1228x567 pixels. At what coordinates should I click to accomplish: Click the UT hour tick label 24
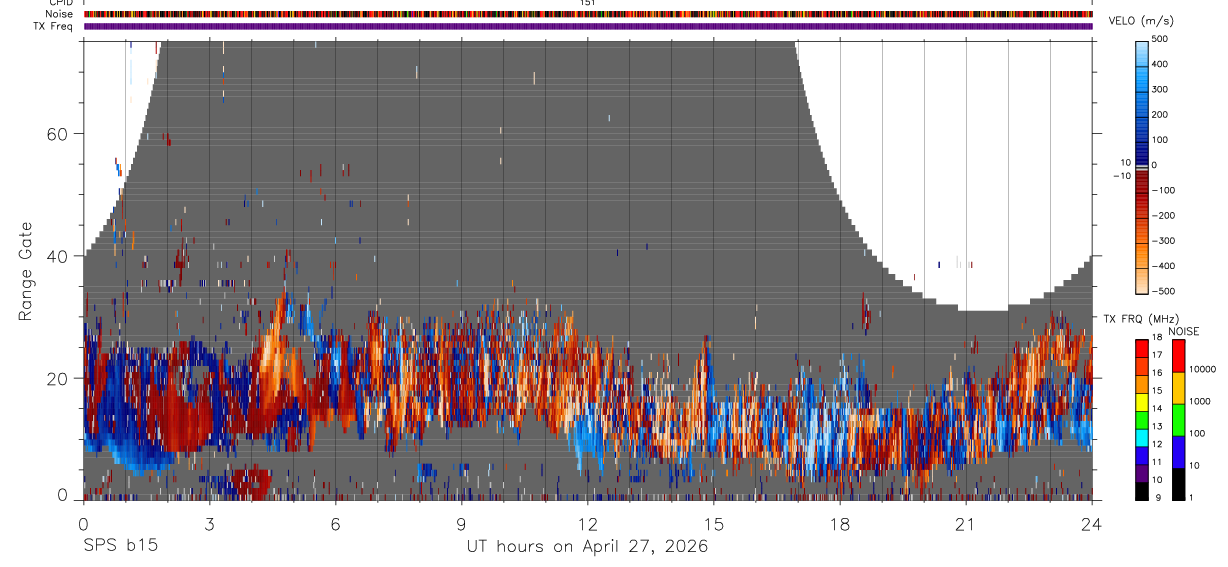pos(1092,523)
